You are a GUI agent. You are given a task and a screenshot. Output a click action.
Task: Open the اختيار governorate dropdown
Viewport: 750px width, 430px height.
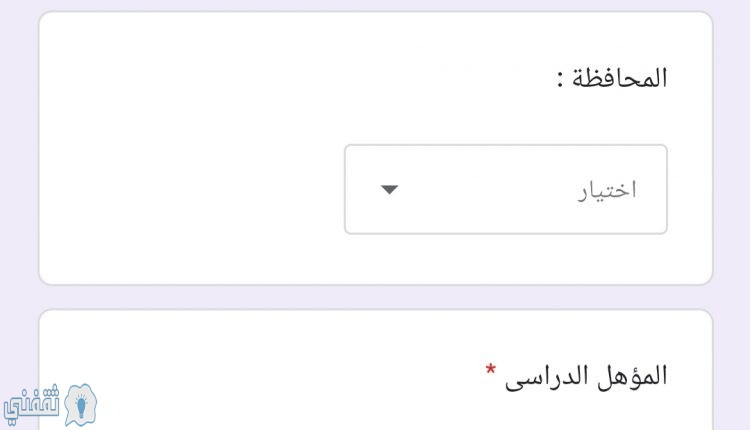506,189
